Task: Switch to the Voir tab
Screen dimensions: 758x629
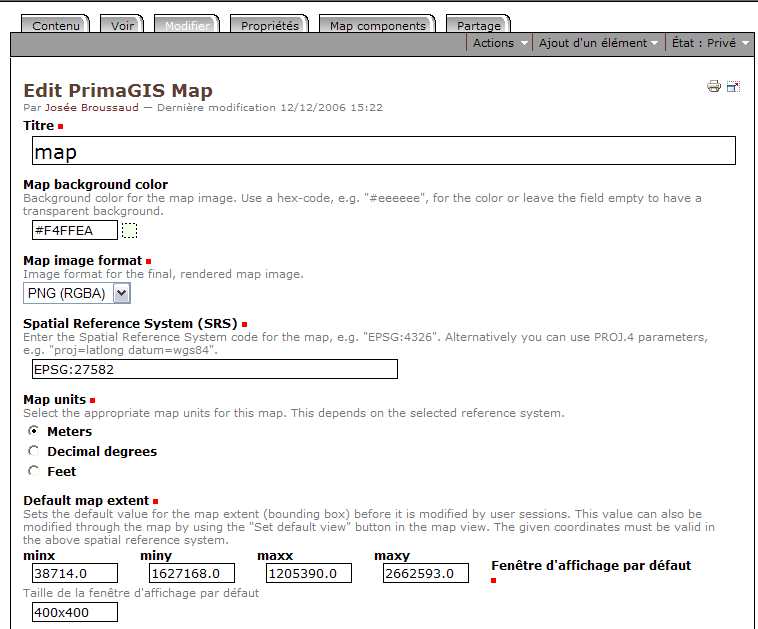Action: pos(123,26)
